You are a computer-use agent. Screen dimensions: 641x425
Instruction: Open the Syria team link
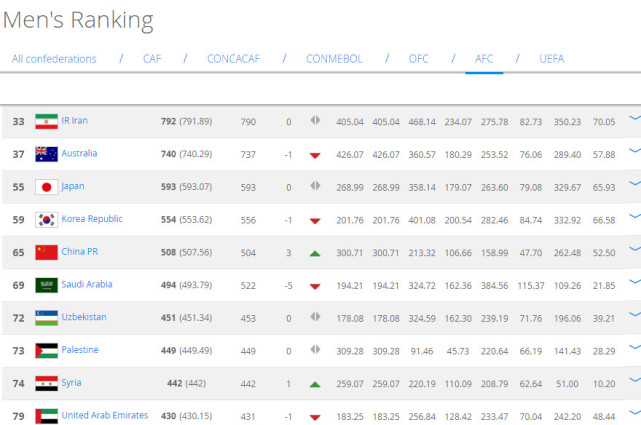(x=71, y=383)
